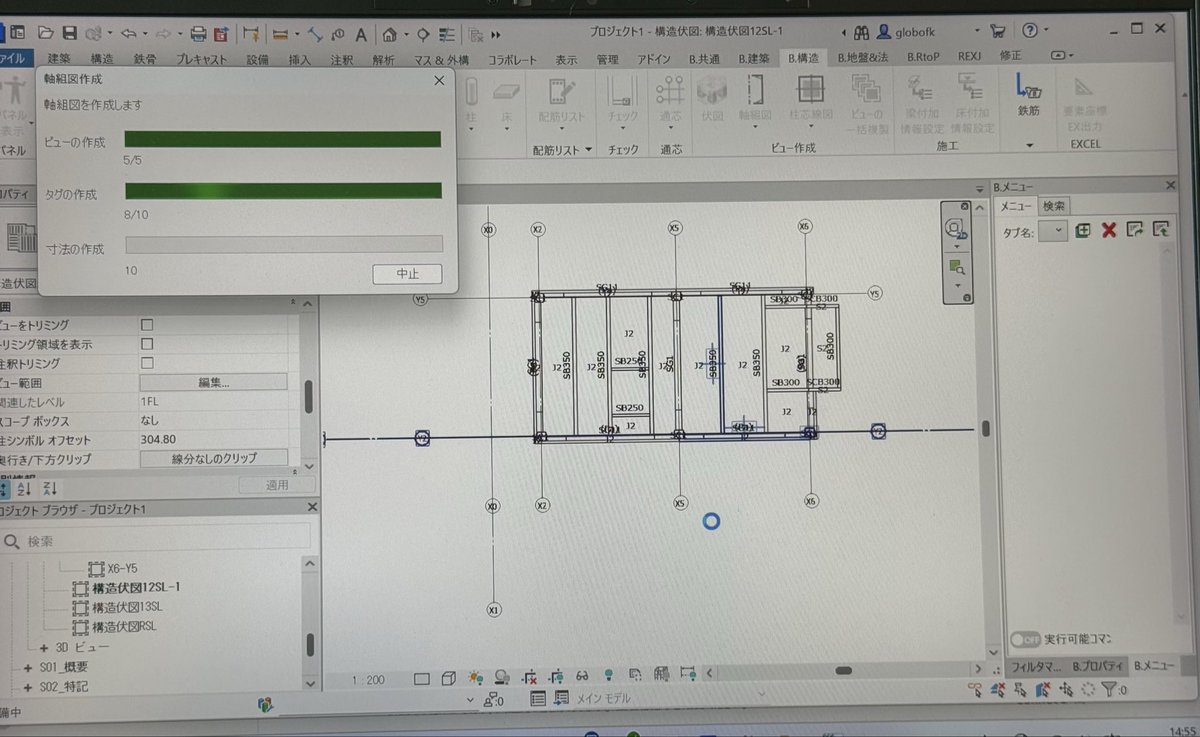Click the Undo arrow icon
Viewport: 1200px width, 737px height.
tap(129, 32)
